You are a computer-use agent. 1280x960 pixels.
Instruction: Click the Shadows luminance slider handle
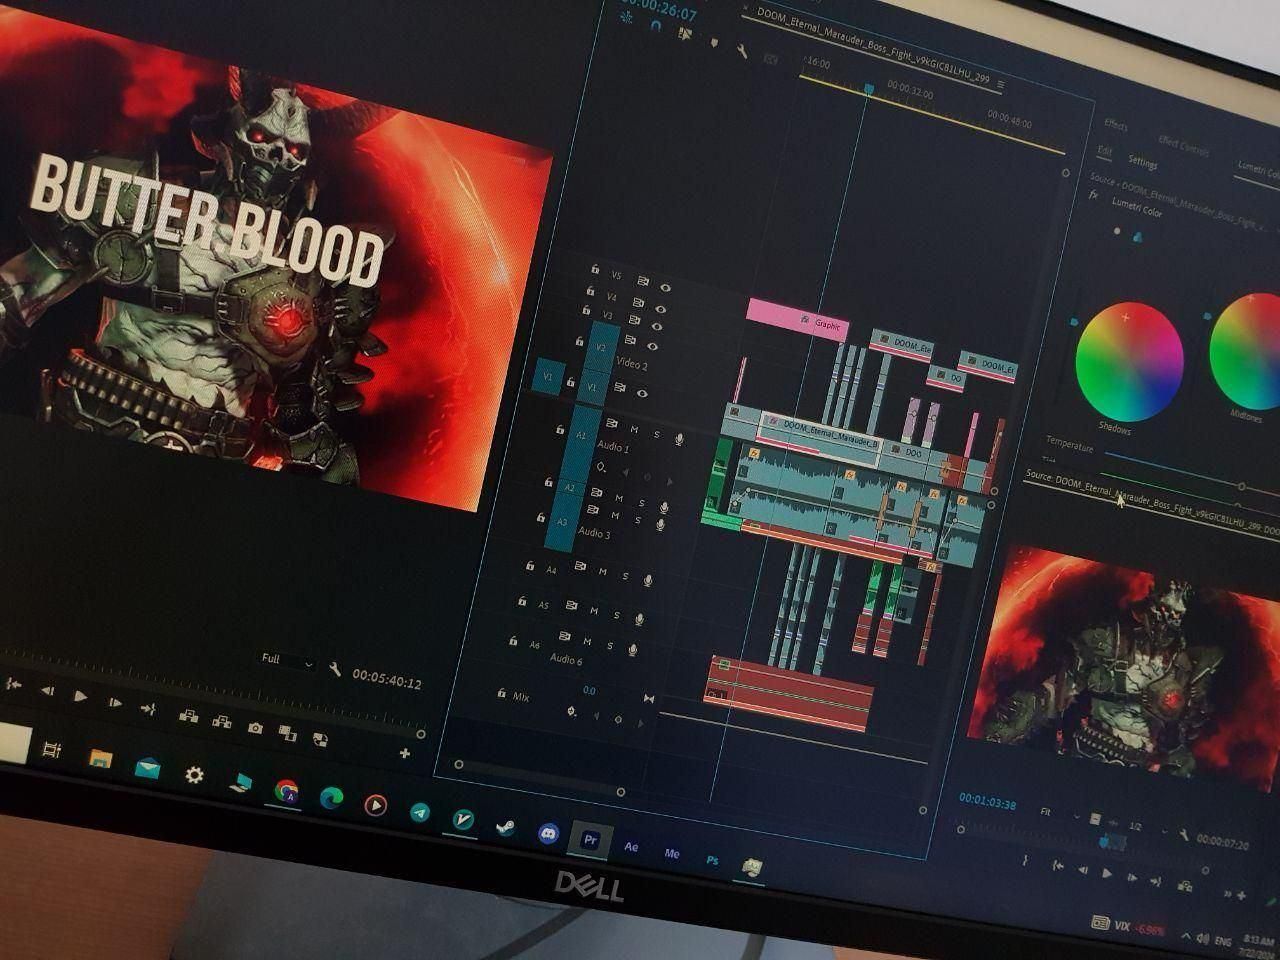(x=1075, y=322)
